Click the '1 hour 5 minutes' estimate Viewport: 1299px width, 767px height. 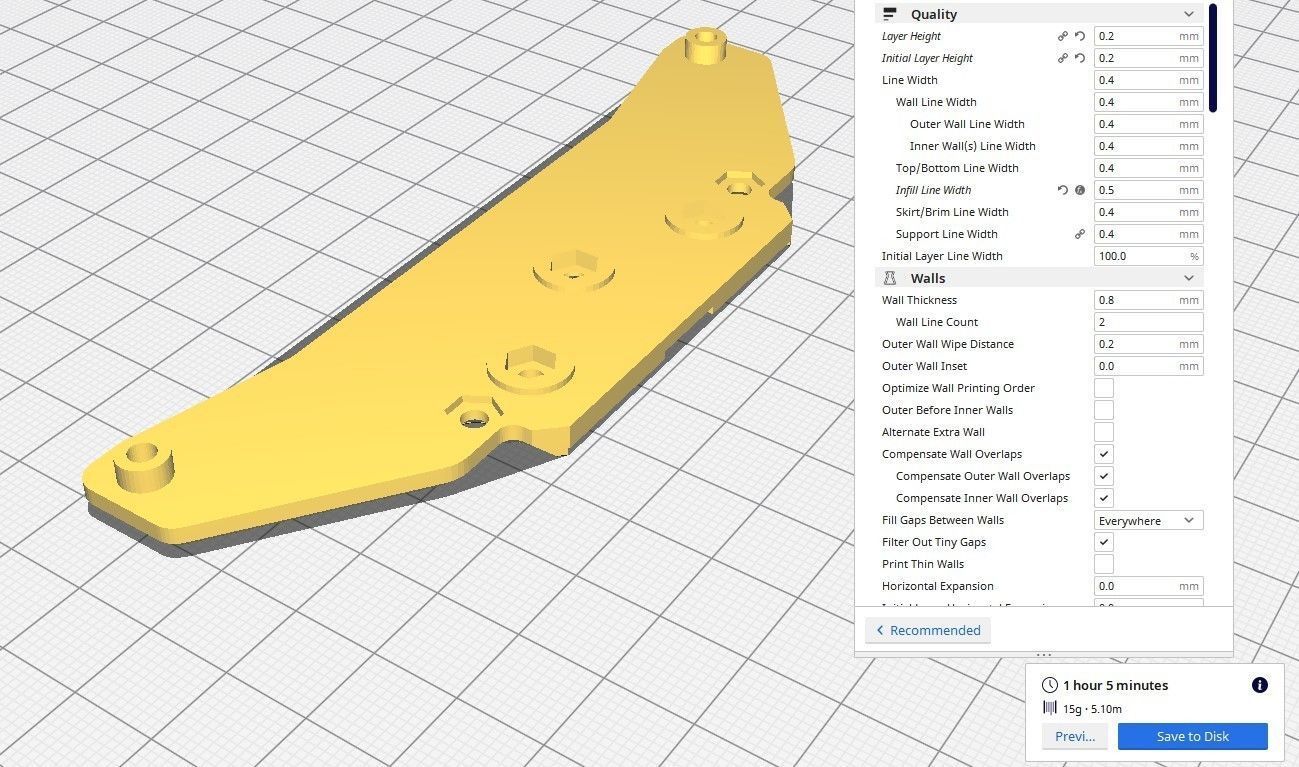1115,685
